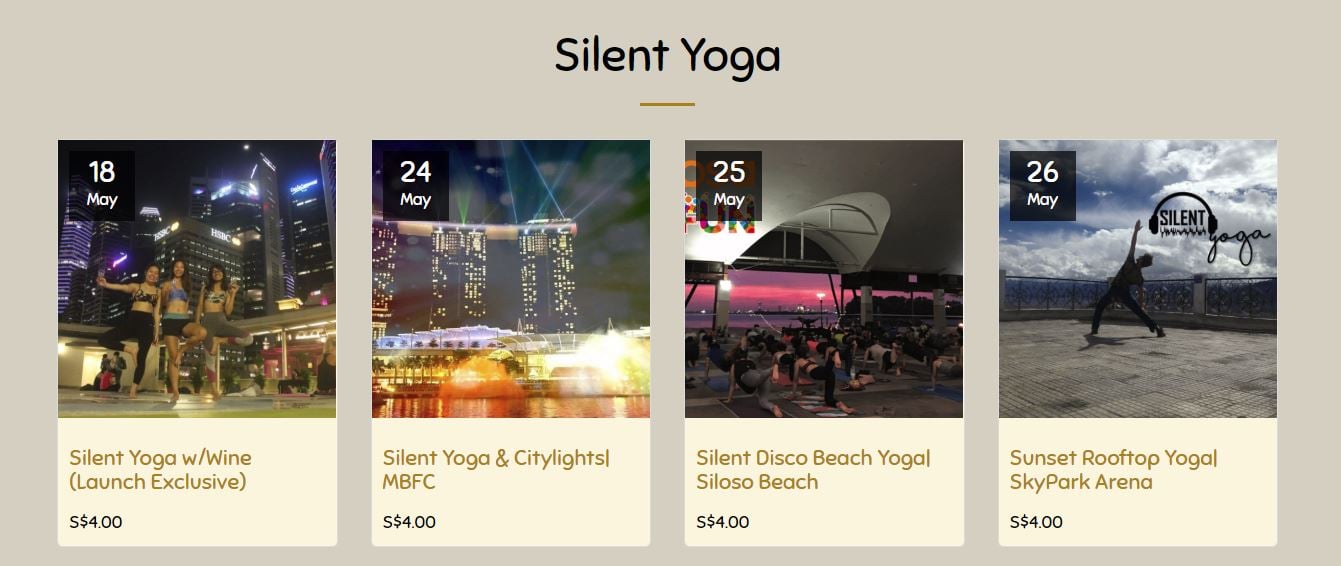The width and height of the screenshot is (1341, 566).
Task: Go to Sunset Rooftop Yoga SkyPark Arena title
Action: click(1113, 470)
